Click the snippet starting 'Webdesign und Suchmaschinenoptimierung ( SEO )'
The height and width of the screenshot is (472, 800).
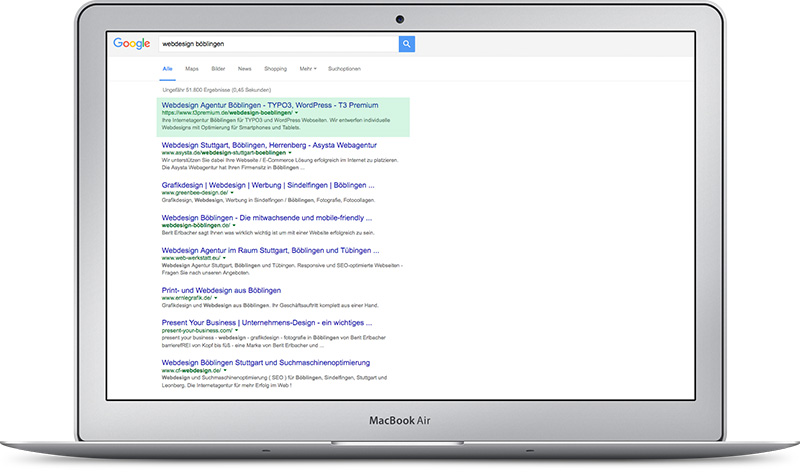(x=274, y=382)
